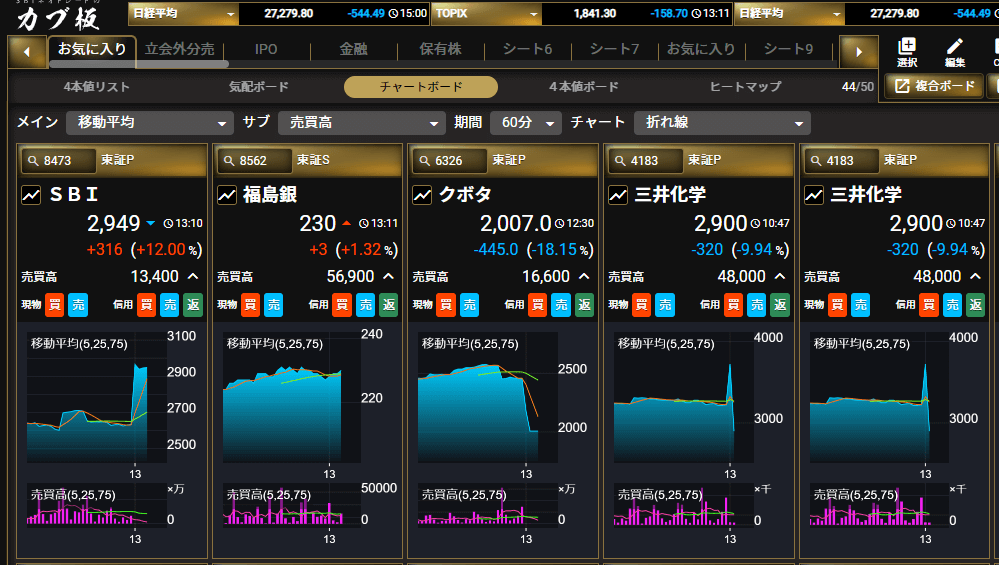The height and width of the screenshot is (565, 999).
Task: Collapse SBI 売買高 chevron
Action: click(193, 277)
